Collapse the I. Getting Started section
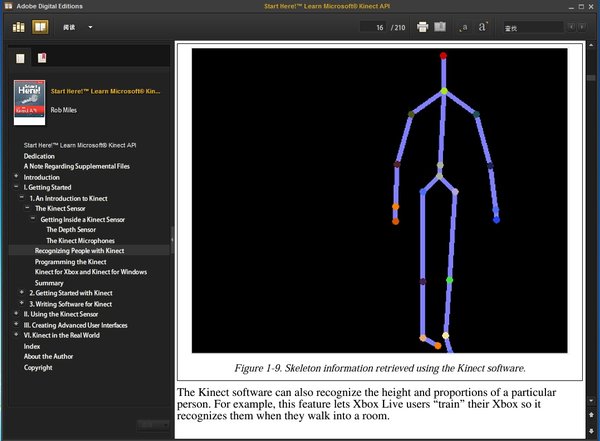The height and width of the screenshot is (441, 600). (x=15, y=187)
